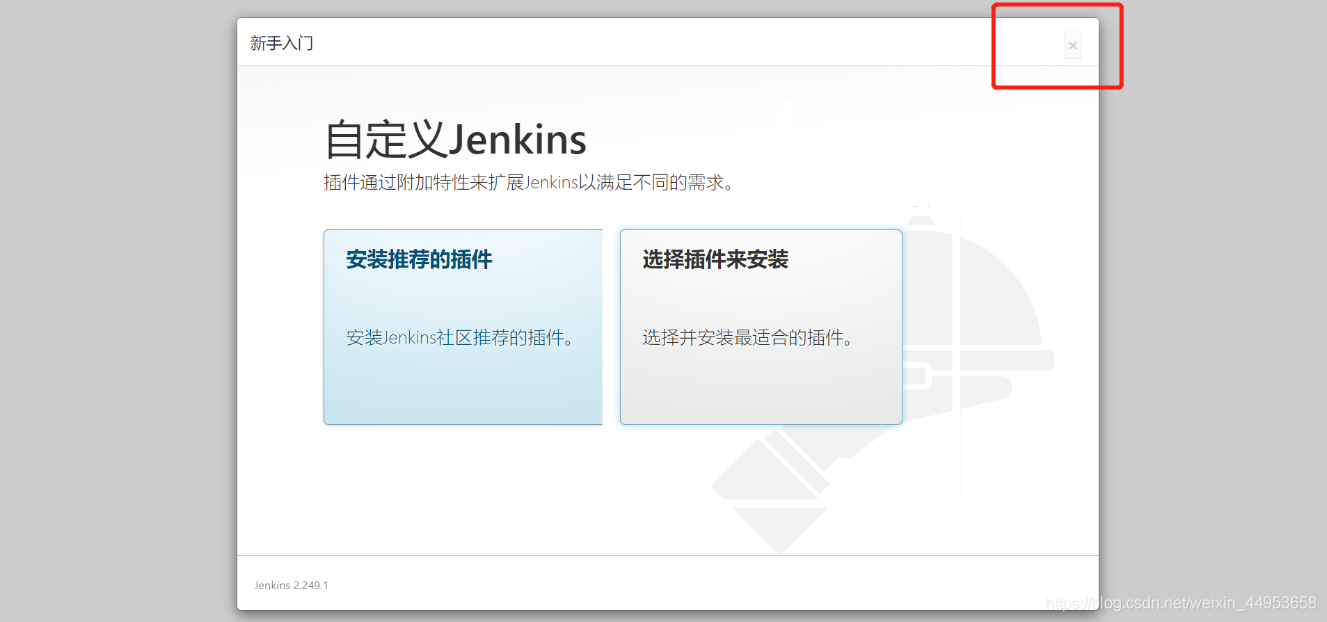Click the 新手入门 dialog title

click(282, 43)
